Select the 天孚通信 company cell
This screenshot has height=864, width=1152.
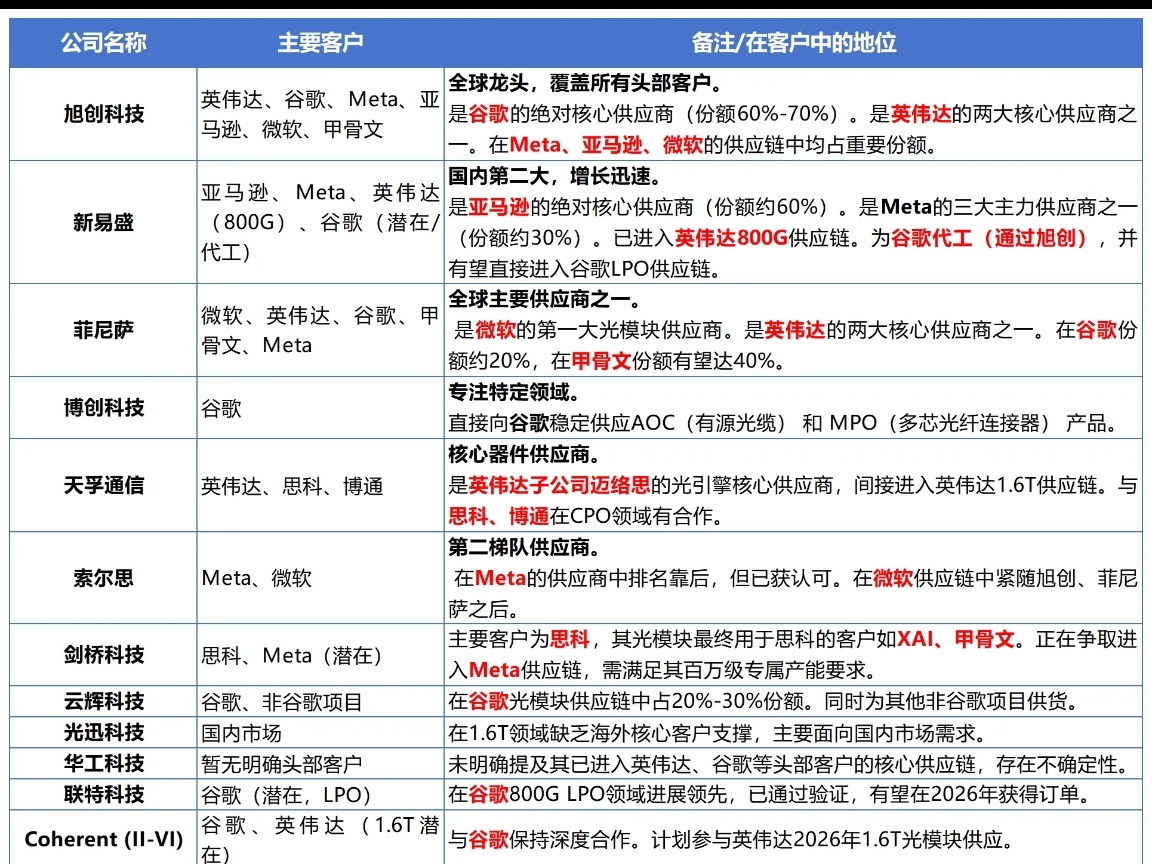tap(104, 485)
